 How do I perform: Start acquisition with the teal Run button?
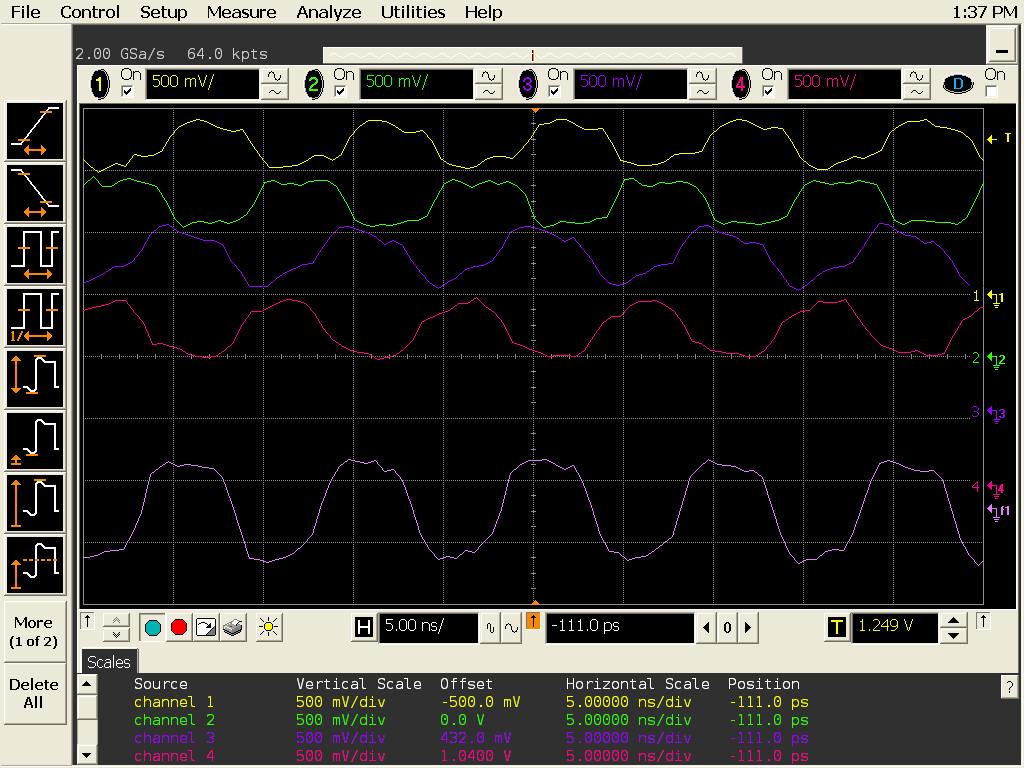[153, 628]
